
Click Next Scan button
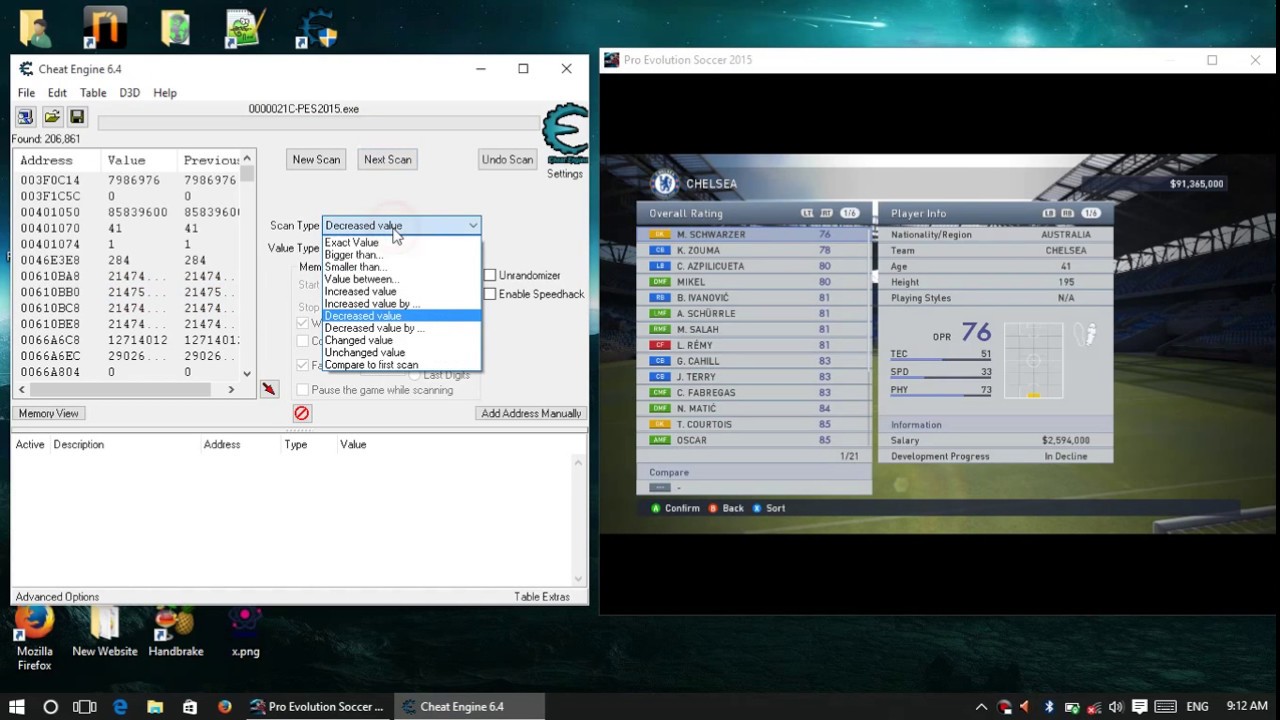(388, 159)
